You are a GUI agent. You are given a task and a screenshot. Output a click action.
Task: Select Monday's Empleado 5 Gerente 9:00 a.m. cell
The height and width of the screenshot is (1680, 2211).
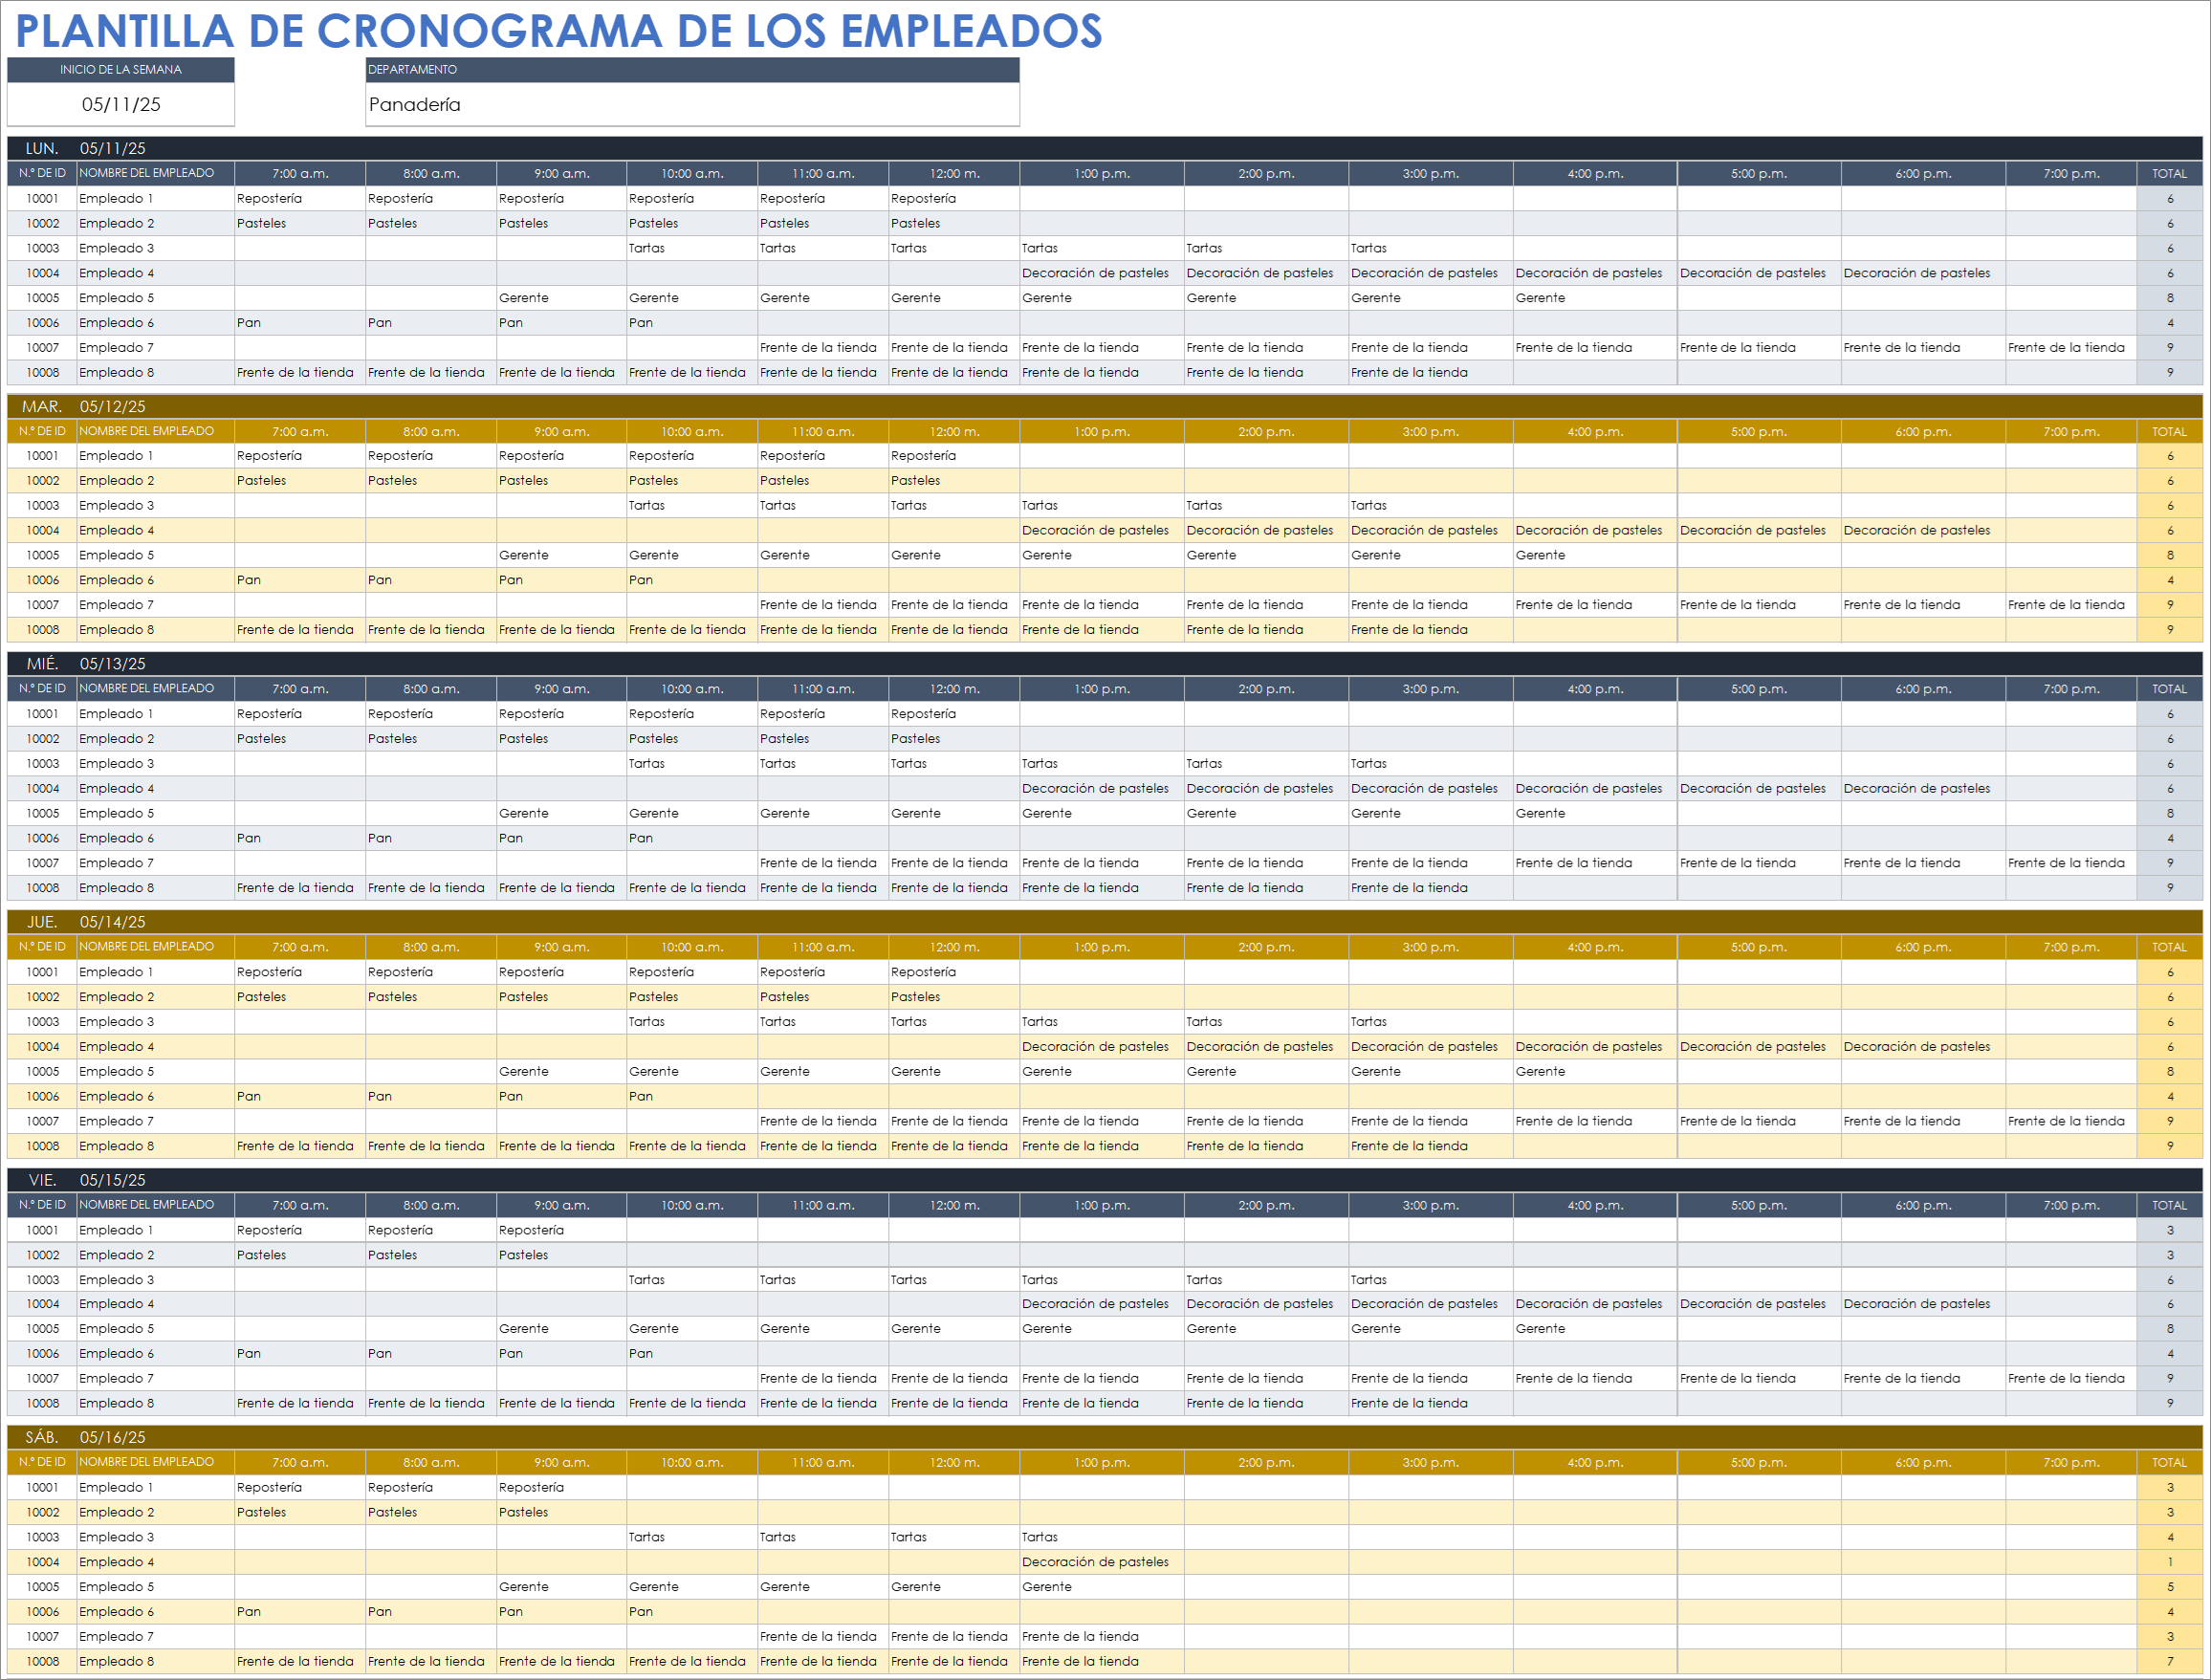[561, 298]
